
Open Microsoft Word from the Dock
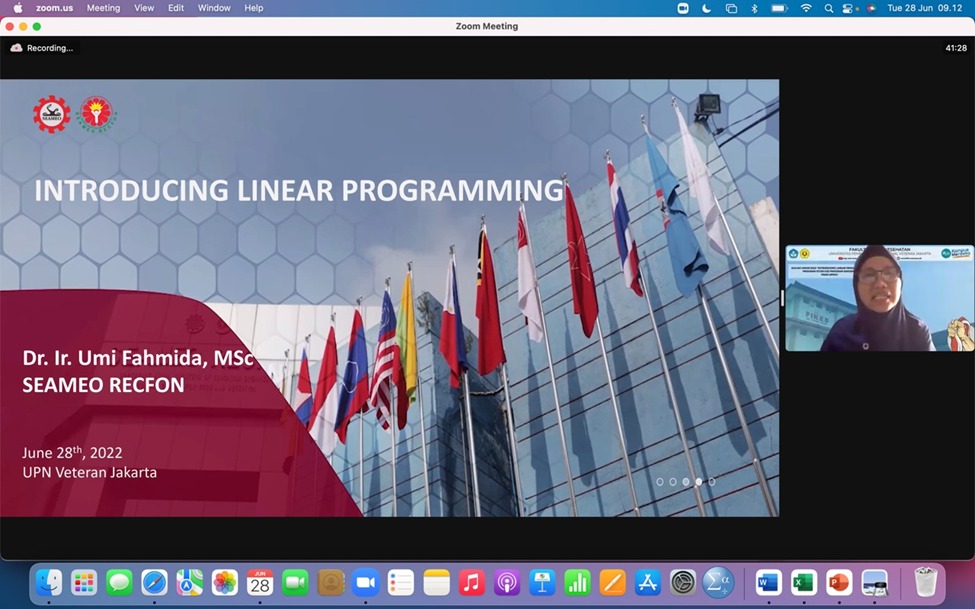click(768, 582)
